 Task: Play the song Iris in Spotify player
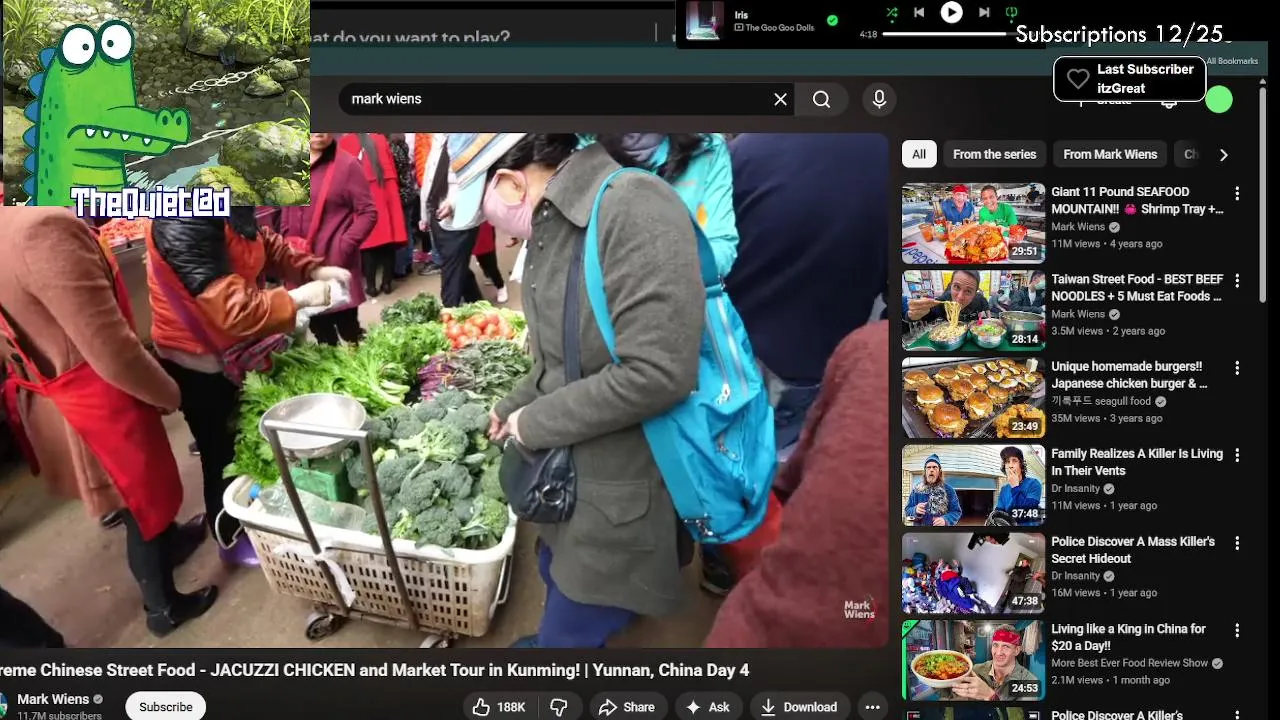[951, 12]
